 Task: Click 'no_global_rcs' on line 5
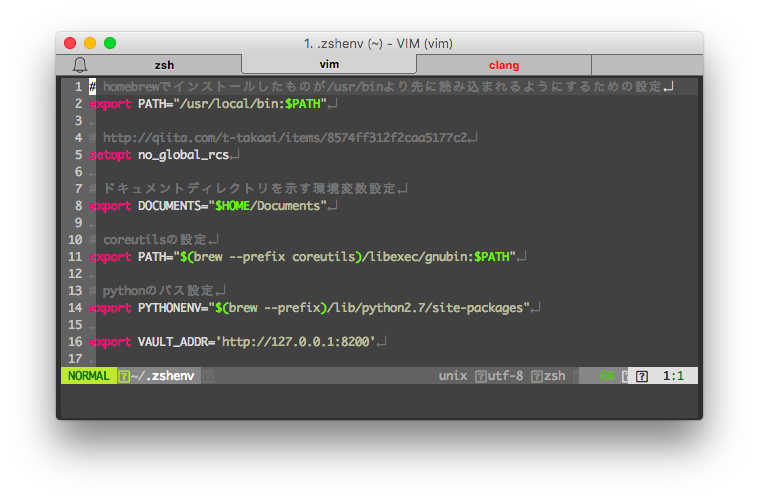click(x=183, y=155)
